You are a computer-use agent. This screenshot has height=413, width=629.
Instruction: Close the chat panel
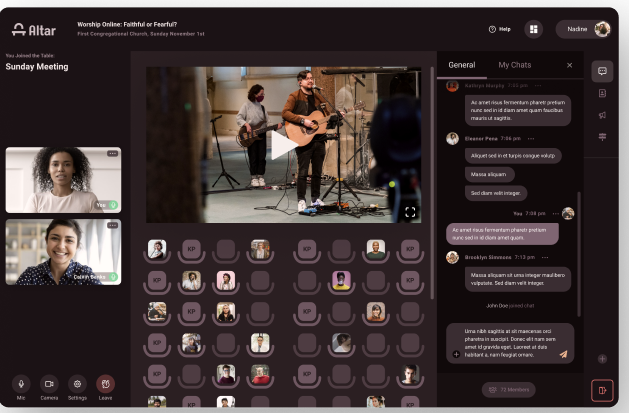pyautogui.click(x=570, y=65)
